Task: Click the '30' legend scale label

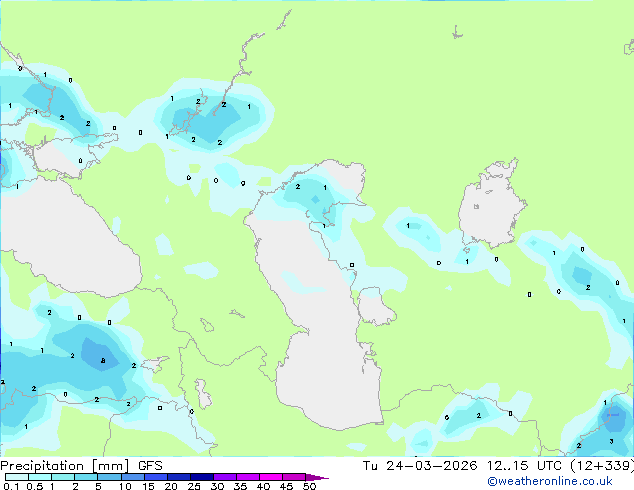Action: point(217,486)
